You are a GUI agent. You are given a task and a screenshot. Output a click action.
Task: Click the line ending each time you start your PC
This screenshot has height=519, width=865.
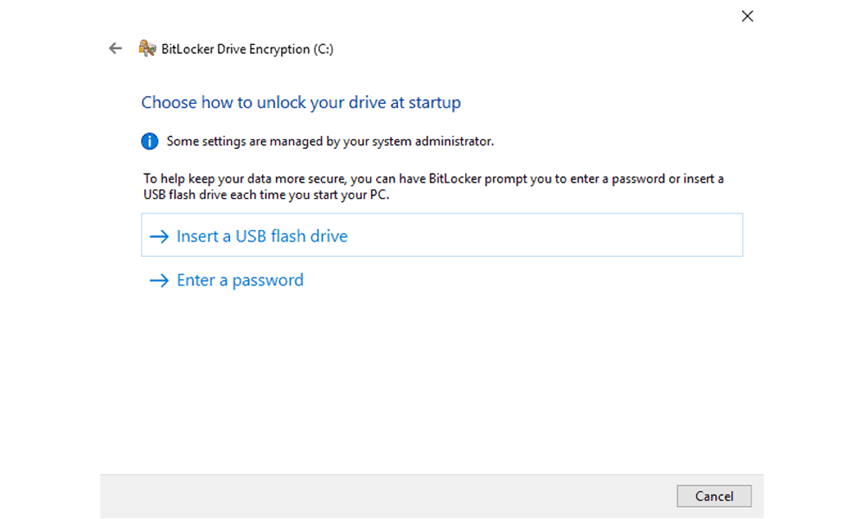click(x=266, y=195)
